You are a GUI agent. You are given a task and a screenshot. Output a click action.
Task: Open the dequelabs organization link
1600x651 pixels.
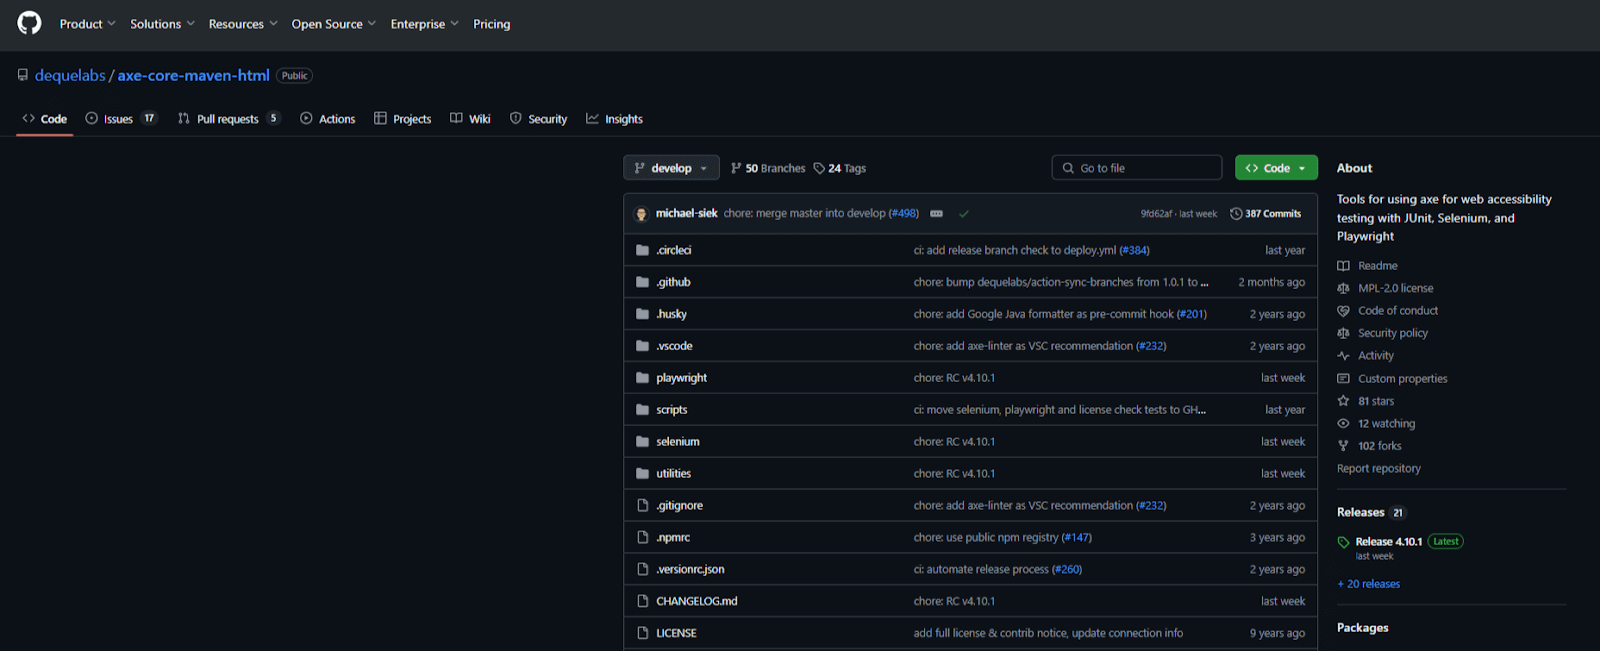tap(70, 76)
